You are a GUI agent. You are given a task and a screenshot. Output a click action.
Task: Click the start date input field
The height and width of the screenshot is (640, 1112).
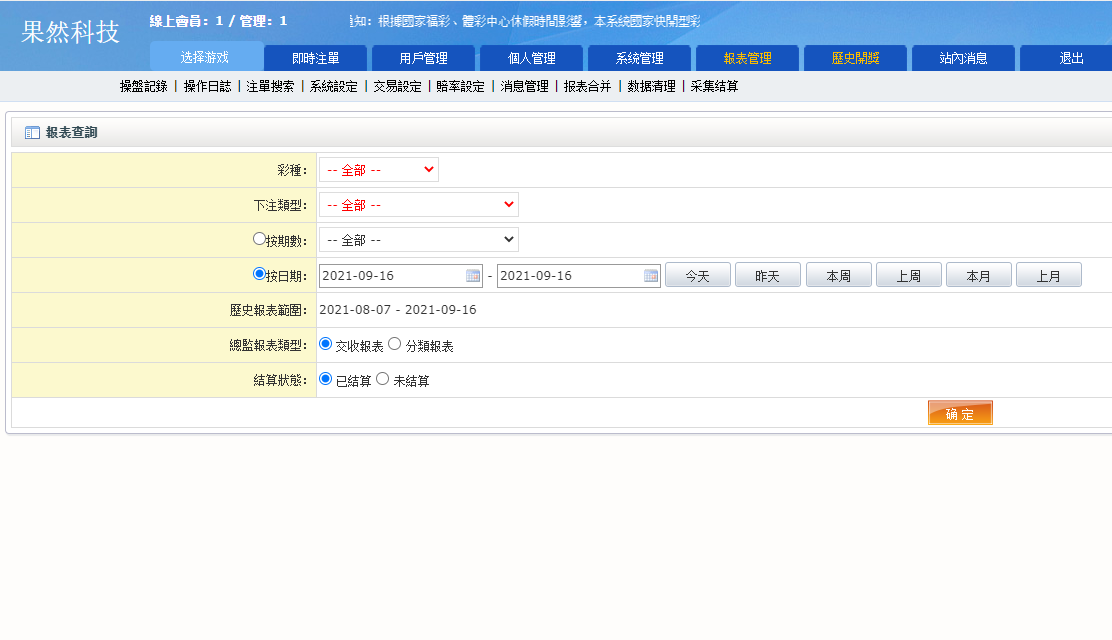390,274
